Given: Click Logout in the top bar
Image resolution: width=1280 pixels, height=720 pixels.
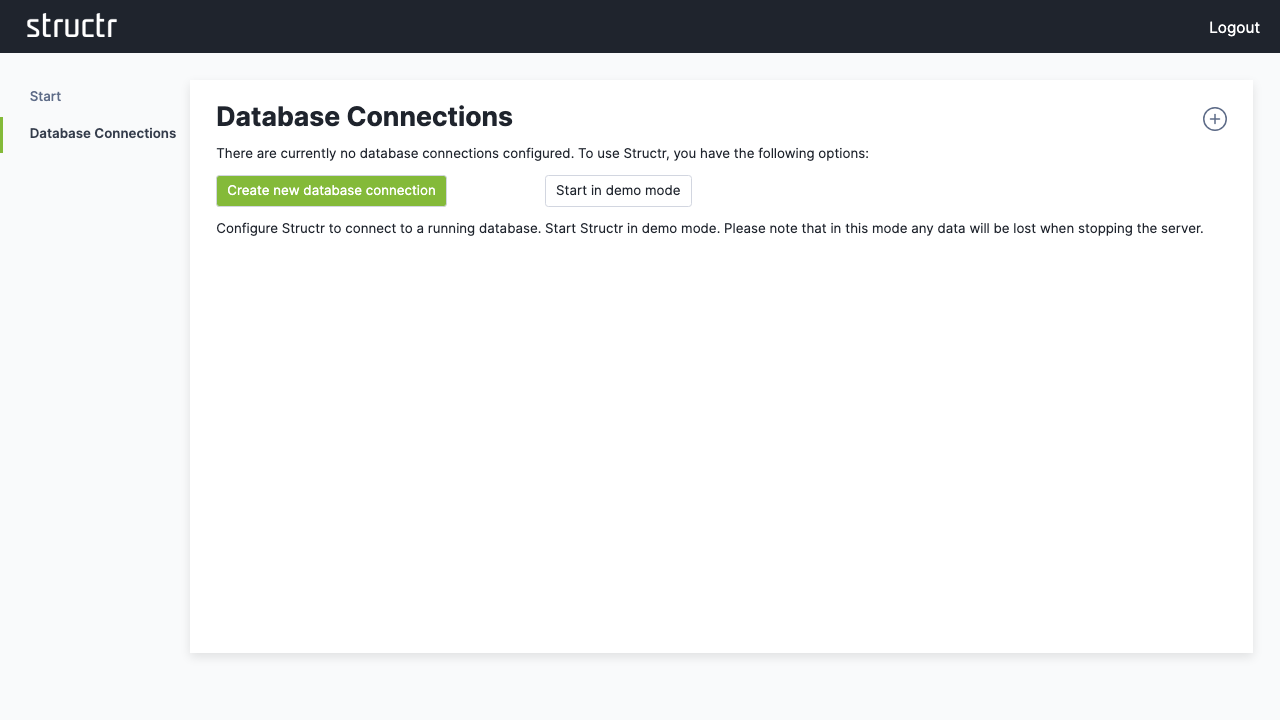Looking at the screenshot, I should [1234, 27].
